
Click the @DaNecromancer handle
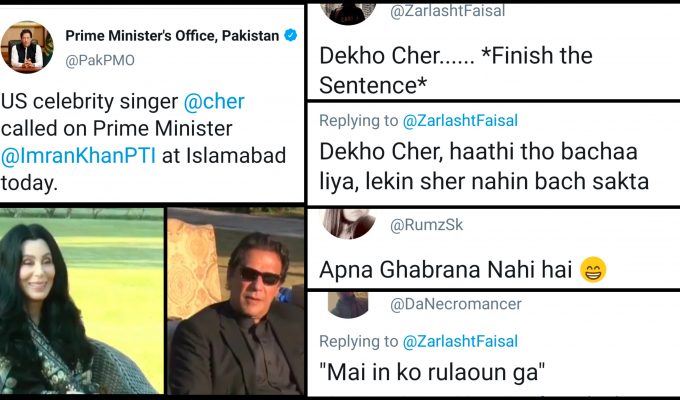tap(455, 303)
